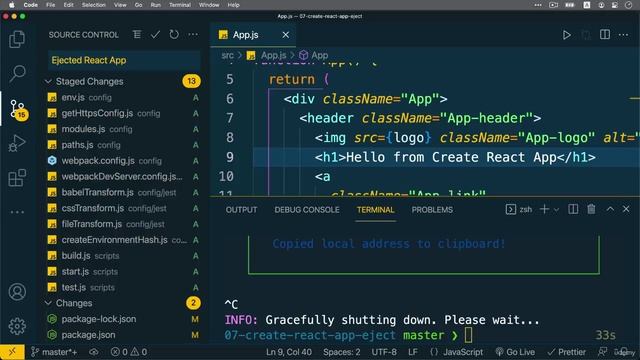Run the App.js file with play icon
Screen dimensions: 640x360
click(567, 35)
